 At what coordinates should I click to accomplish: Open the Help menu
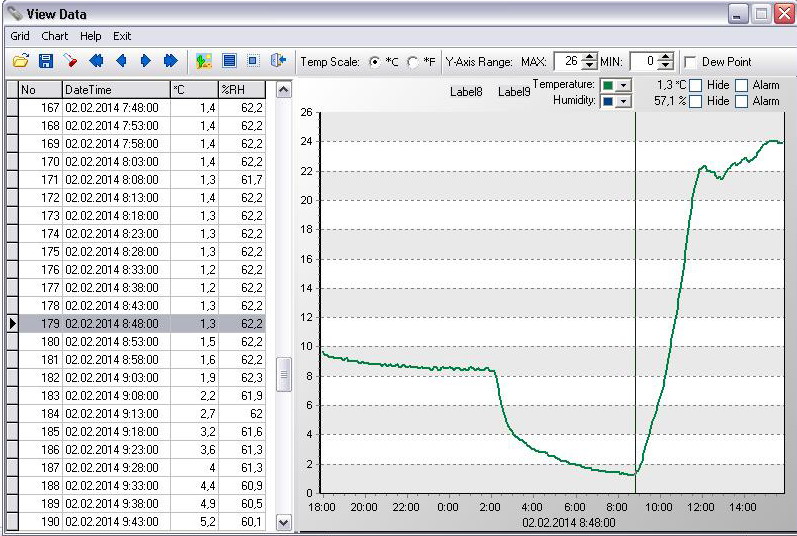(91, 36)
